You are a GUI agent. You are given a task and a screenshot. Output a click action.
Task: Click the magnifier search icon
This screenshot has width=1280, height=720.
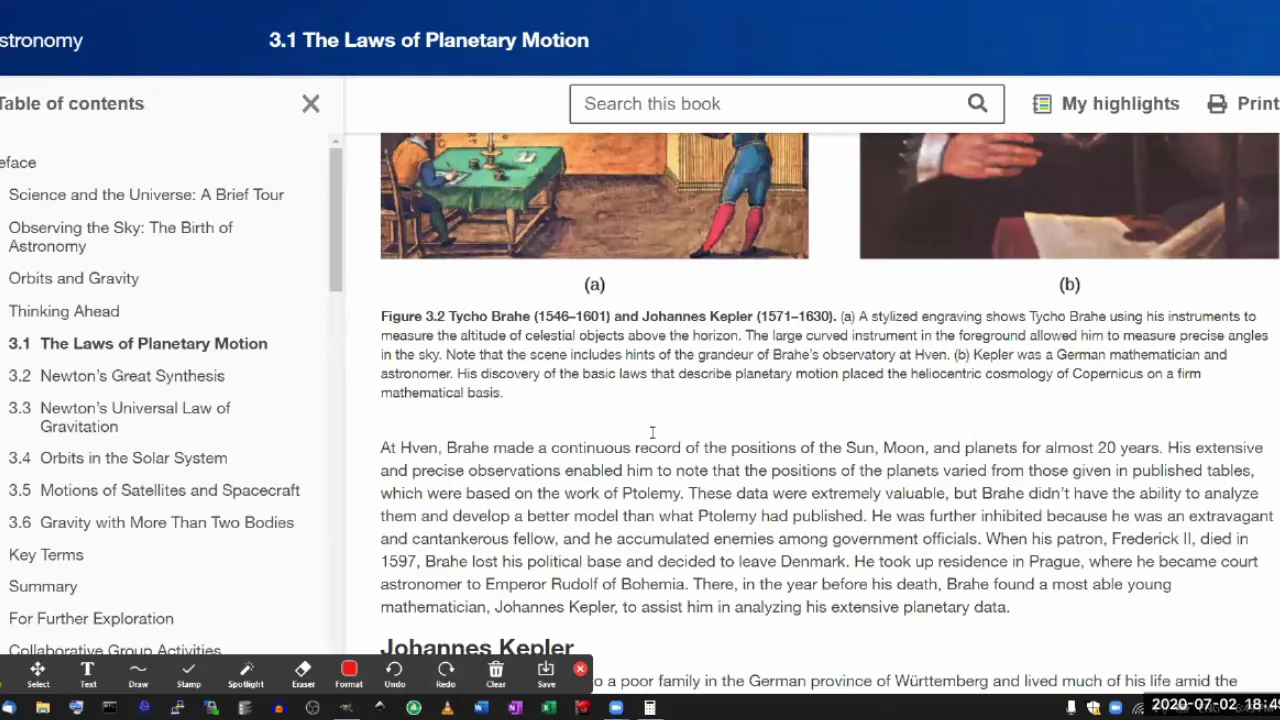977,103
